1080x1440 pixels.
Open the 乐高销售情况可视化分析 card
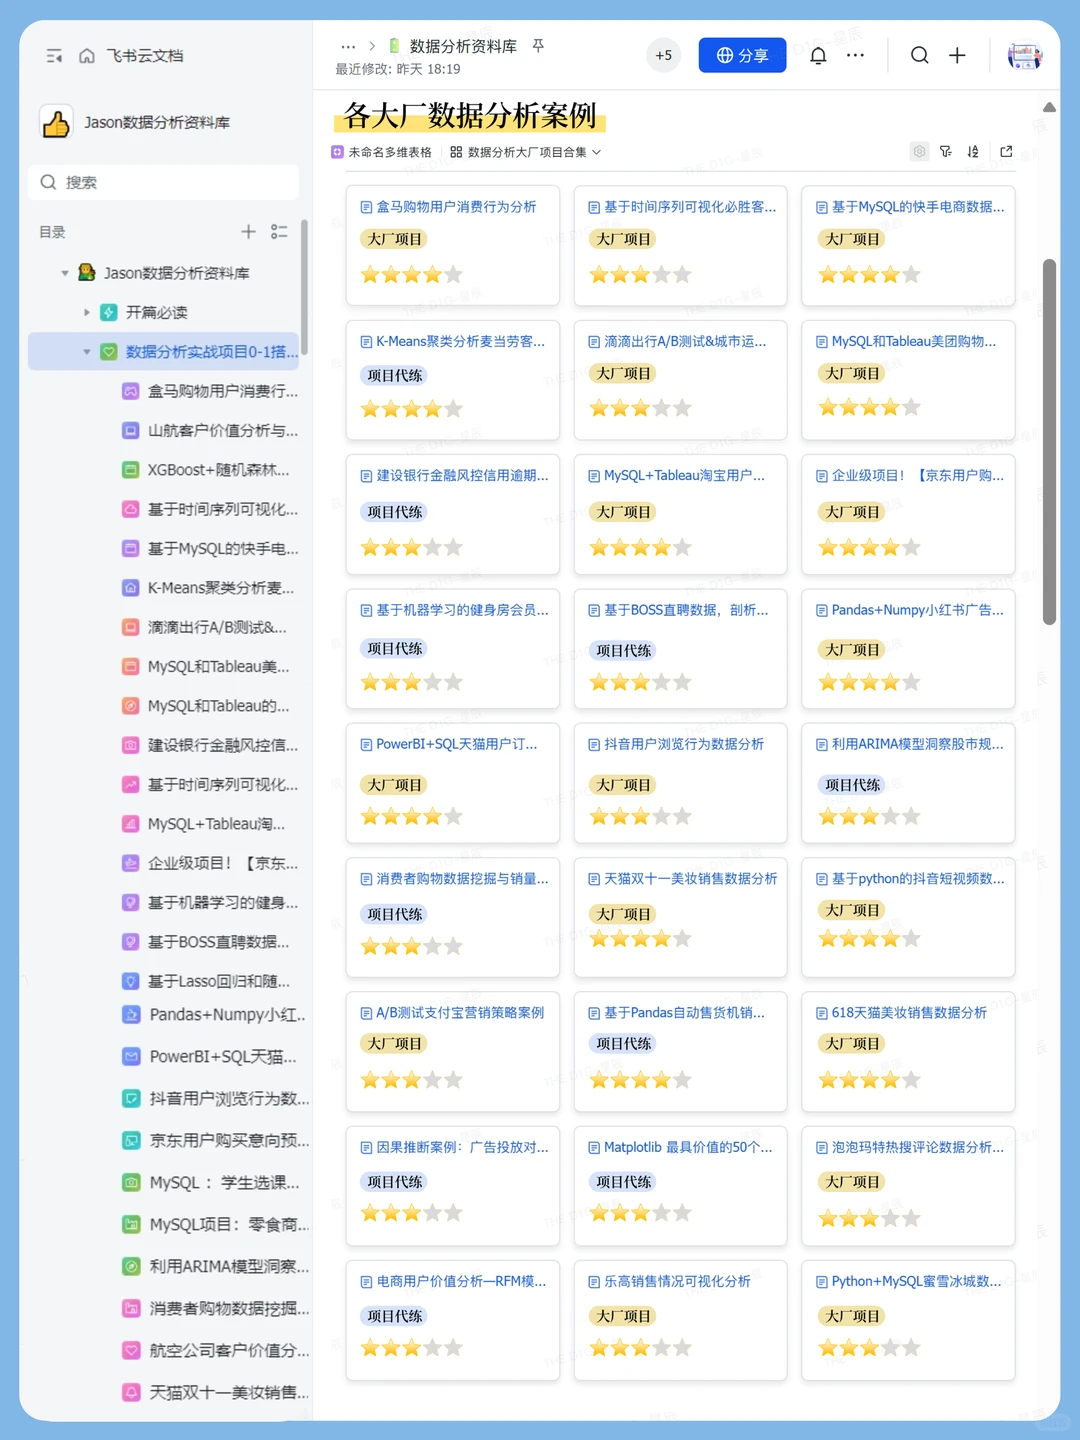pos(681,1321)
